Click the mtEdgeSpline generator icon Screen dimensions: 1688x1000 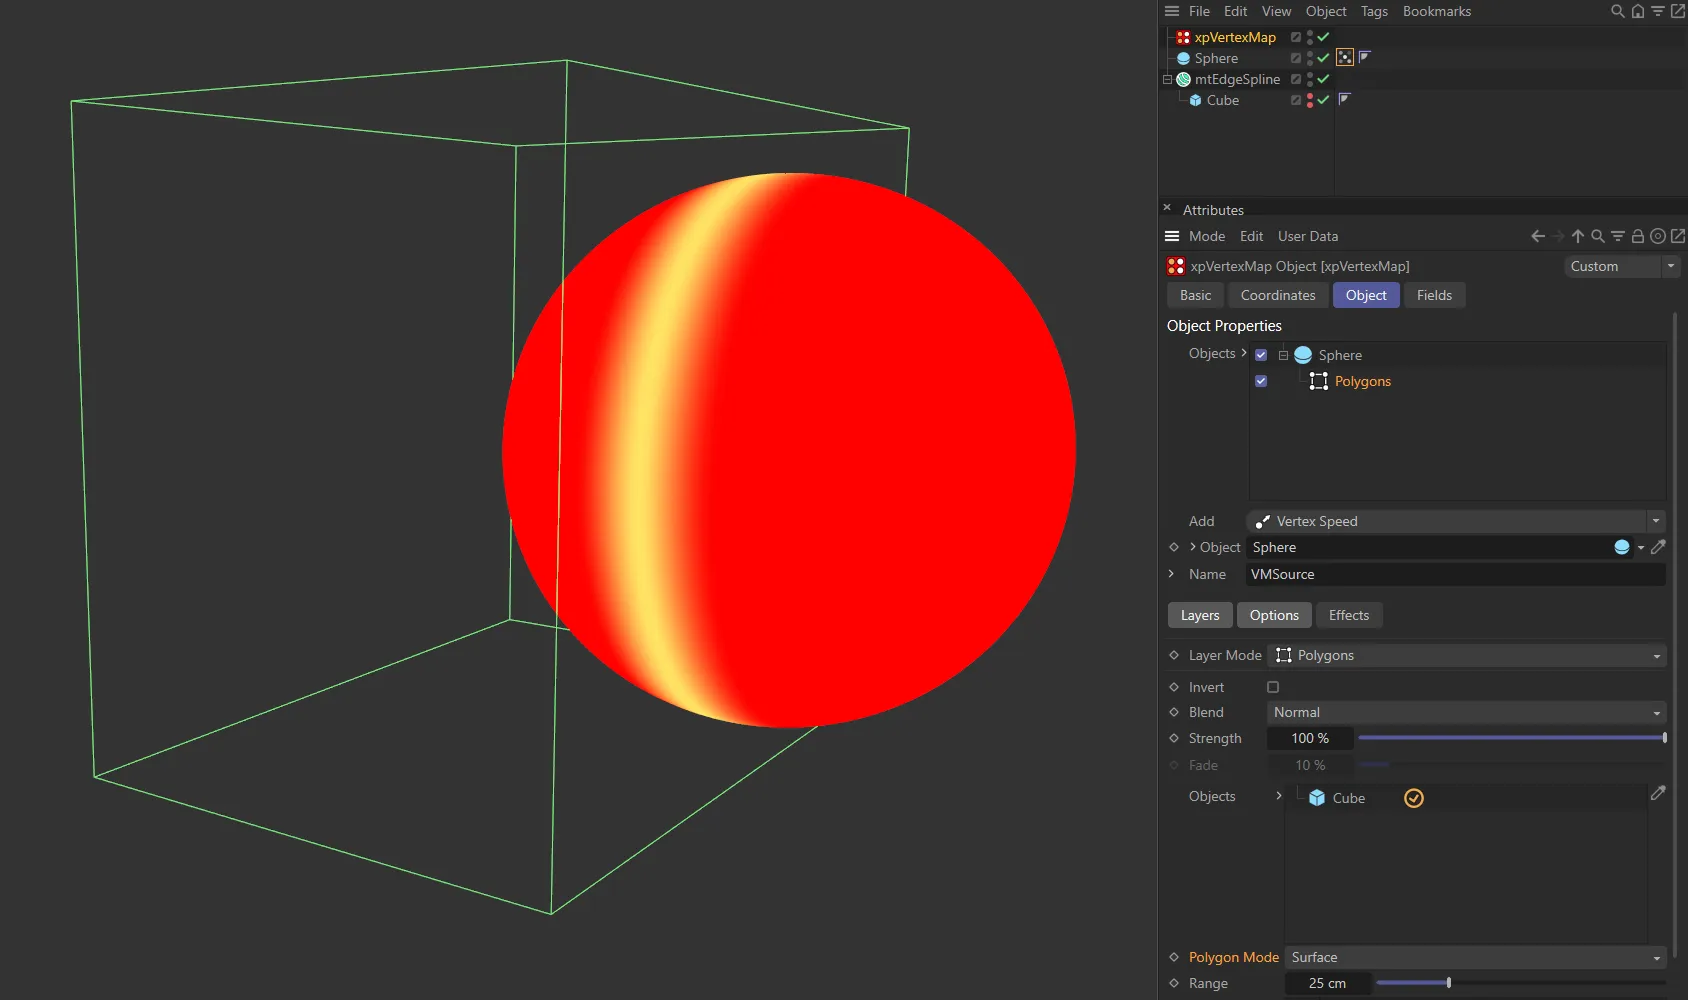(1183, 80)
